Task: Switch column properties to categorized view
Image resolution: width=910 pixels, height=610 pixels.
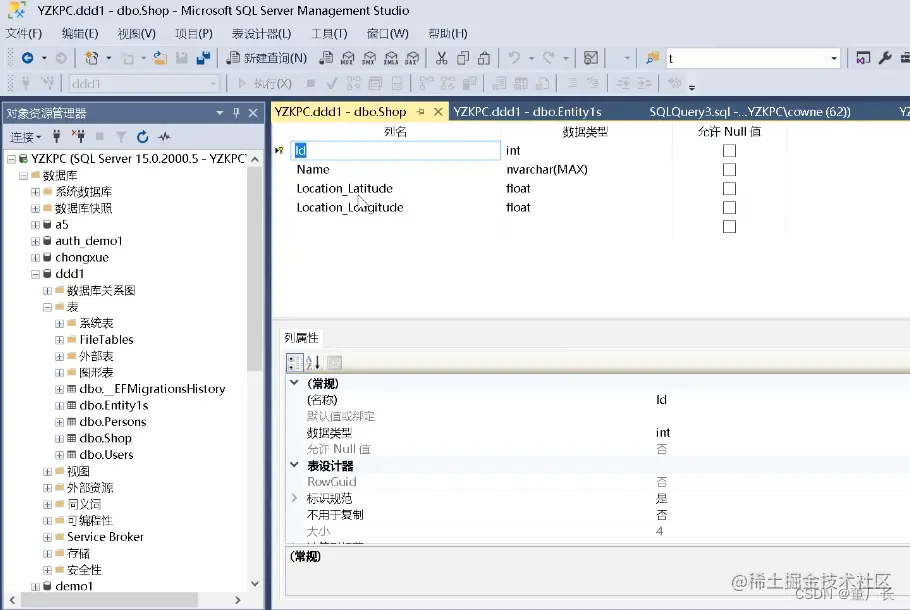Action: [x=294, y=363]
